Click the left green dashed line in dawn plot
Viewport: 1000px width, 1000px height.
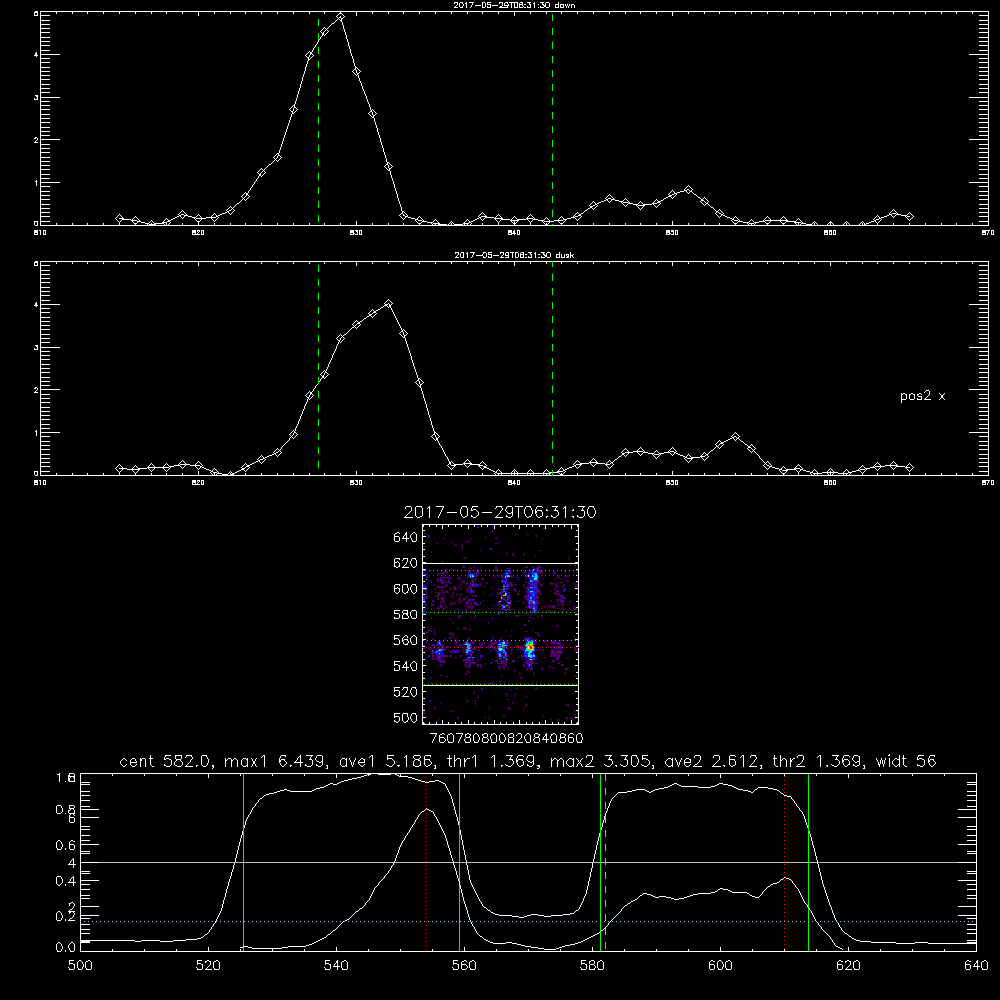click(x=318, y=118)
